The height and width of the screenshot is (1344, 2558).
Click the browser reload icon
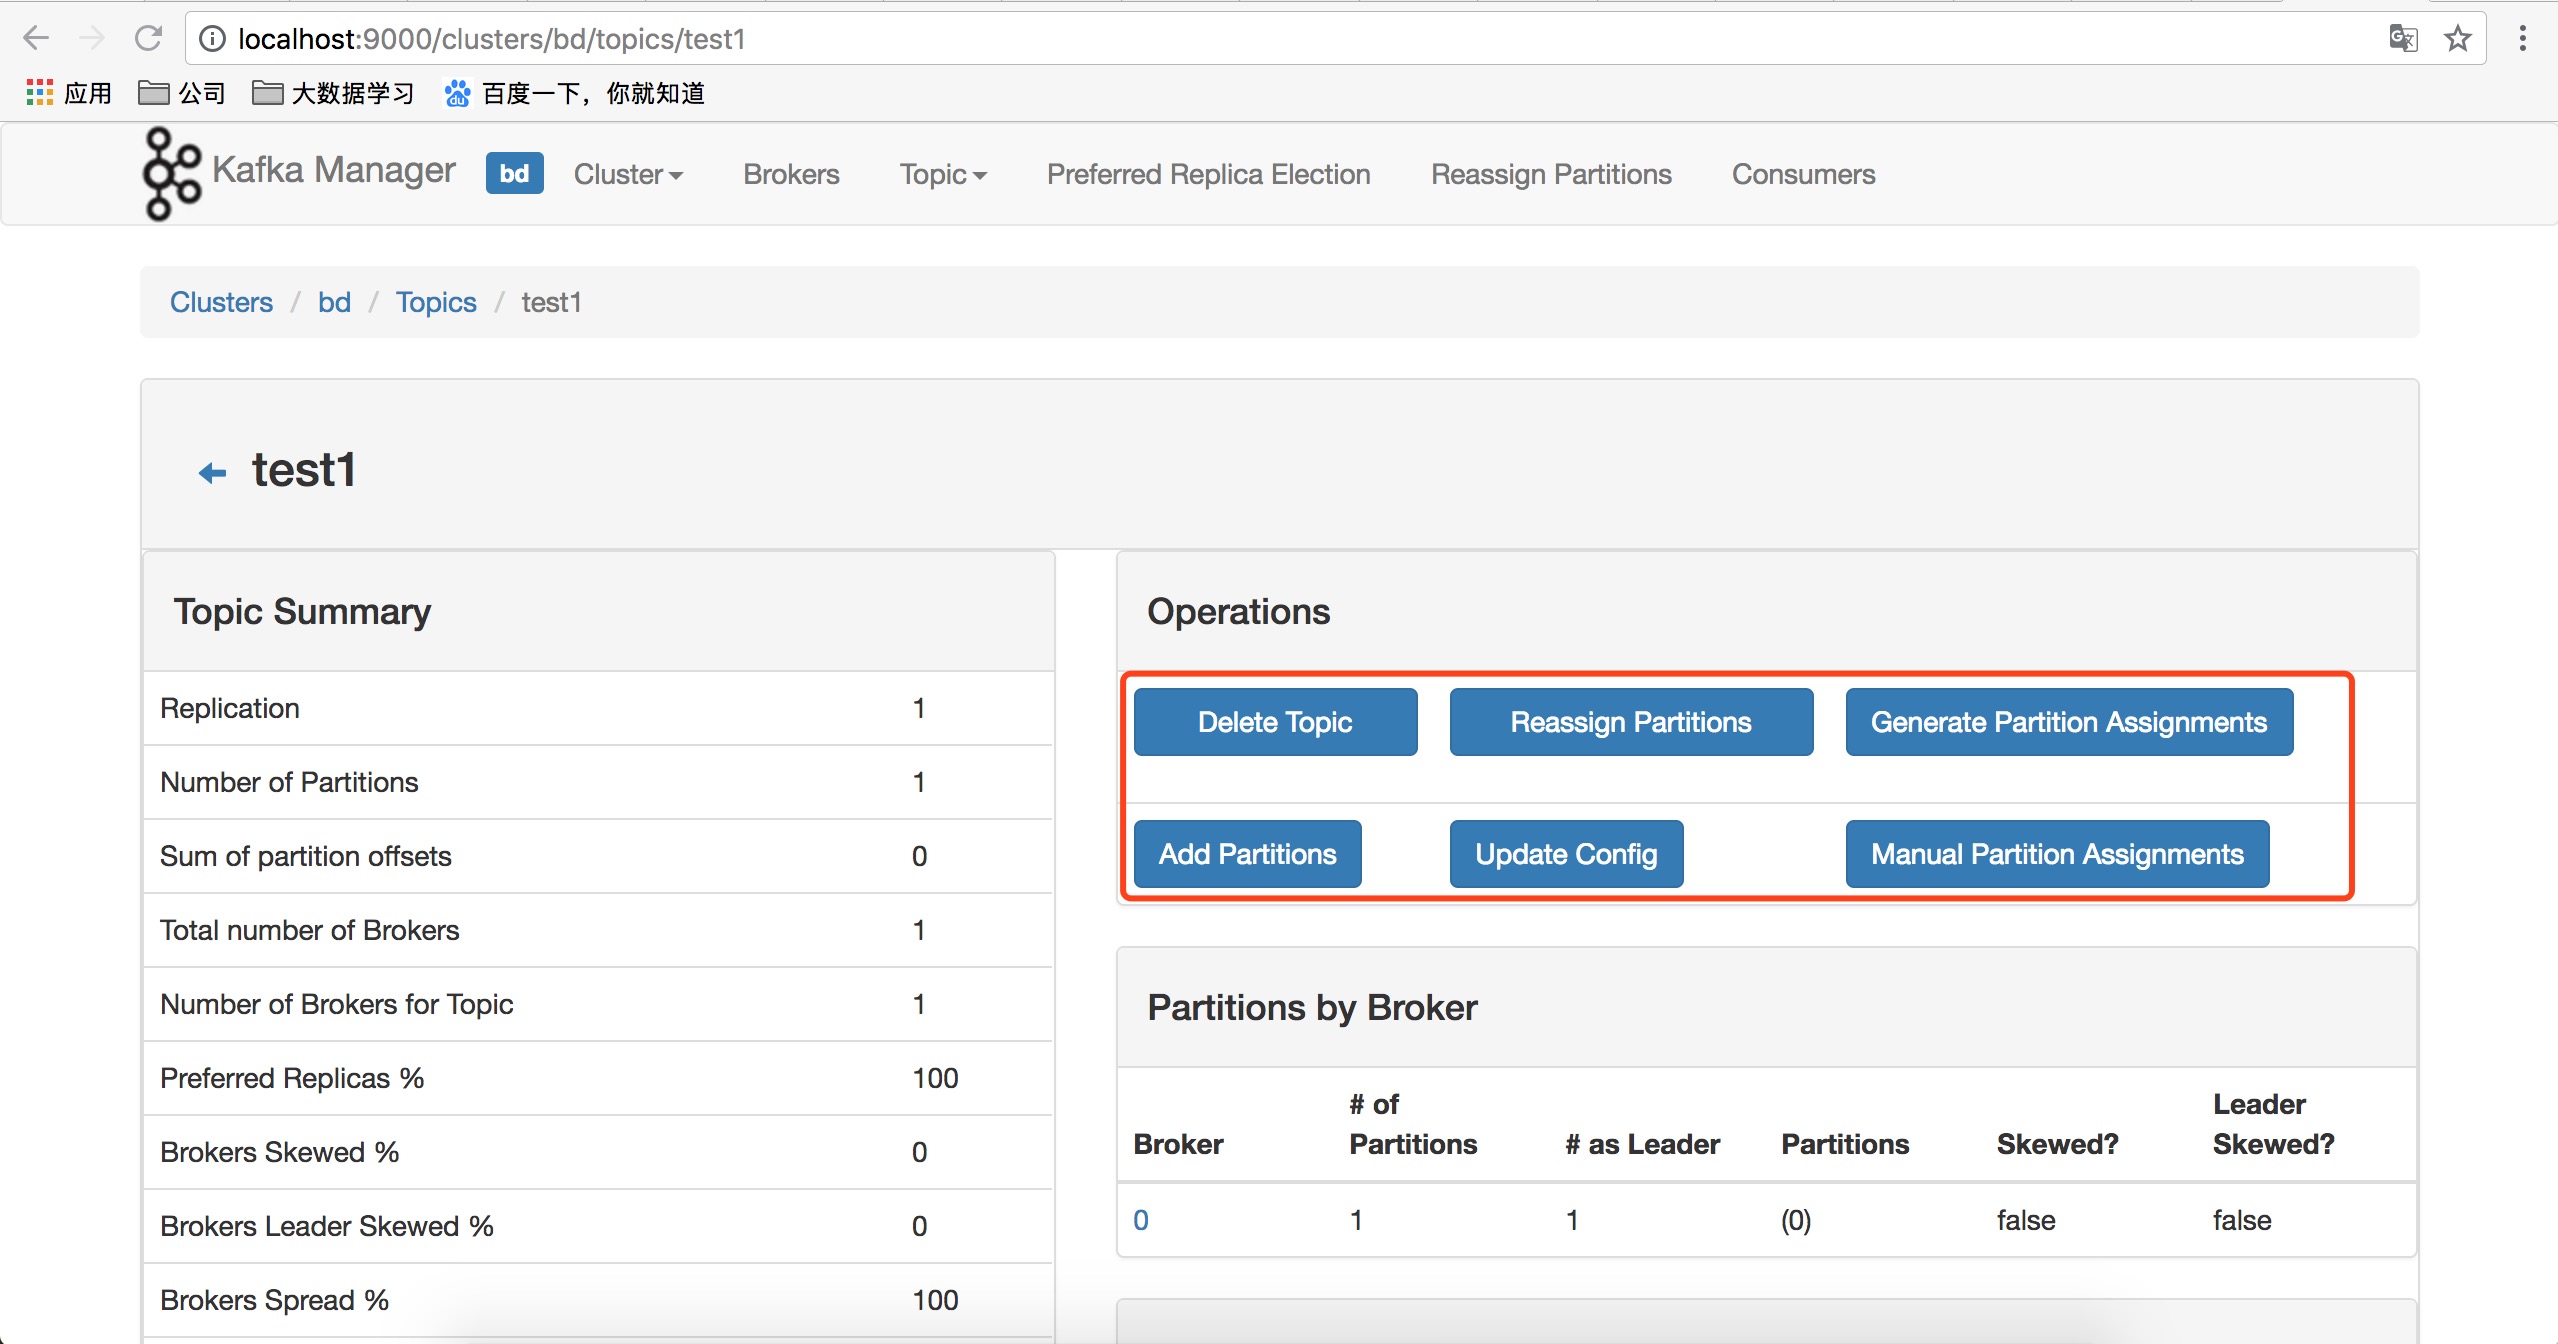click(x=149, y=39)
